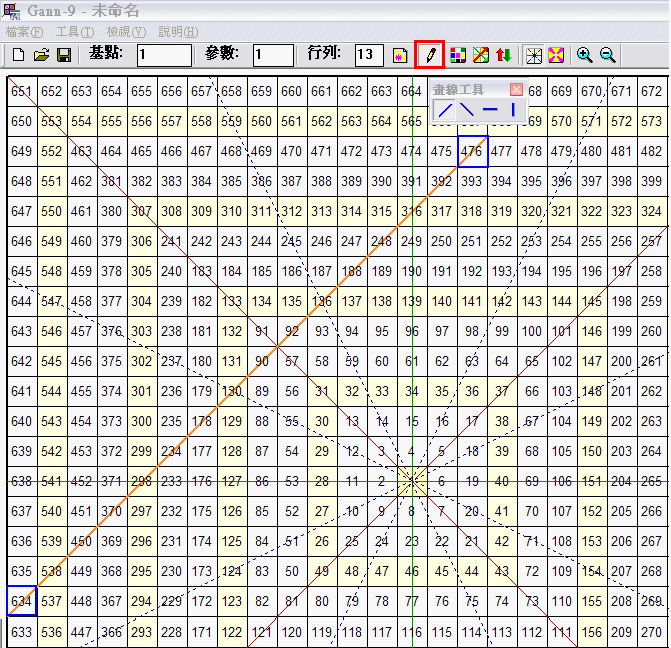Click the yellow square with magenta X icon

click(x=556, y=55)
